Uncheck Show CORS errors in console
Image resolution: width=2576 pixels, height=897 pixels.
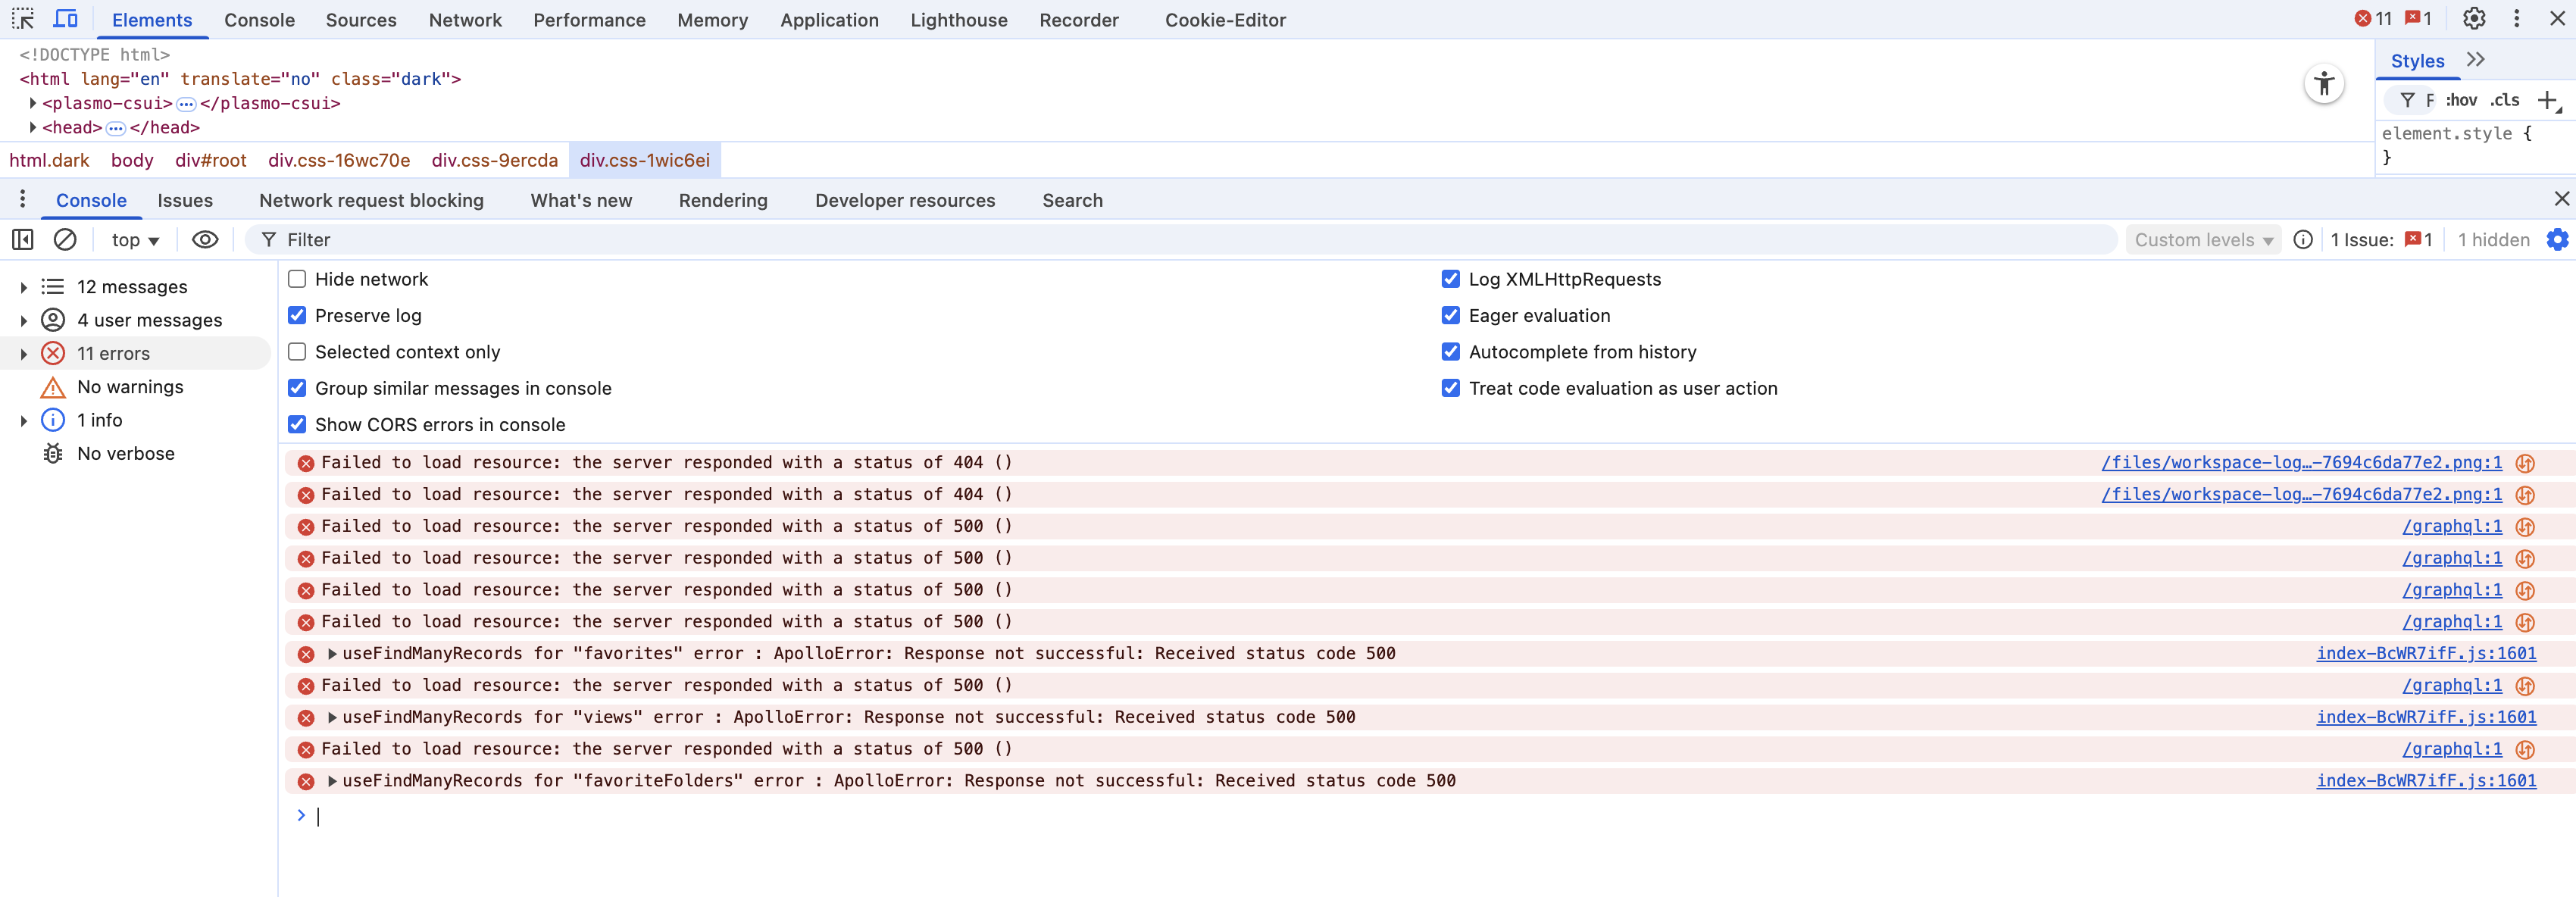297,424
